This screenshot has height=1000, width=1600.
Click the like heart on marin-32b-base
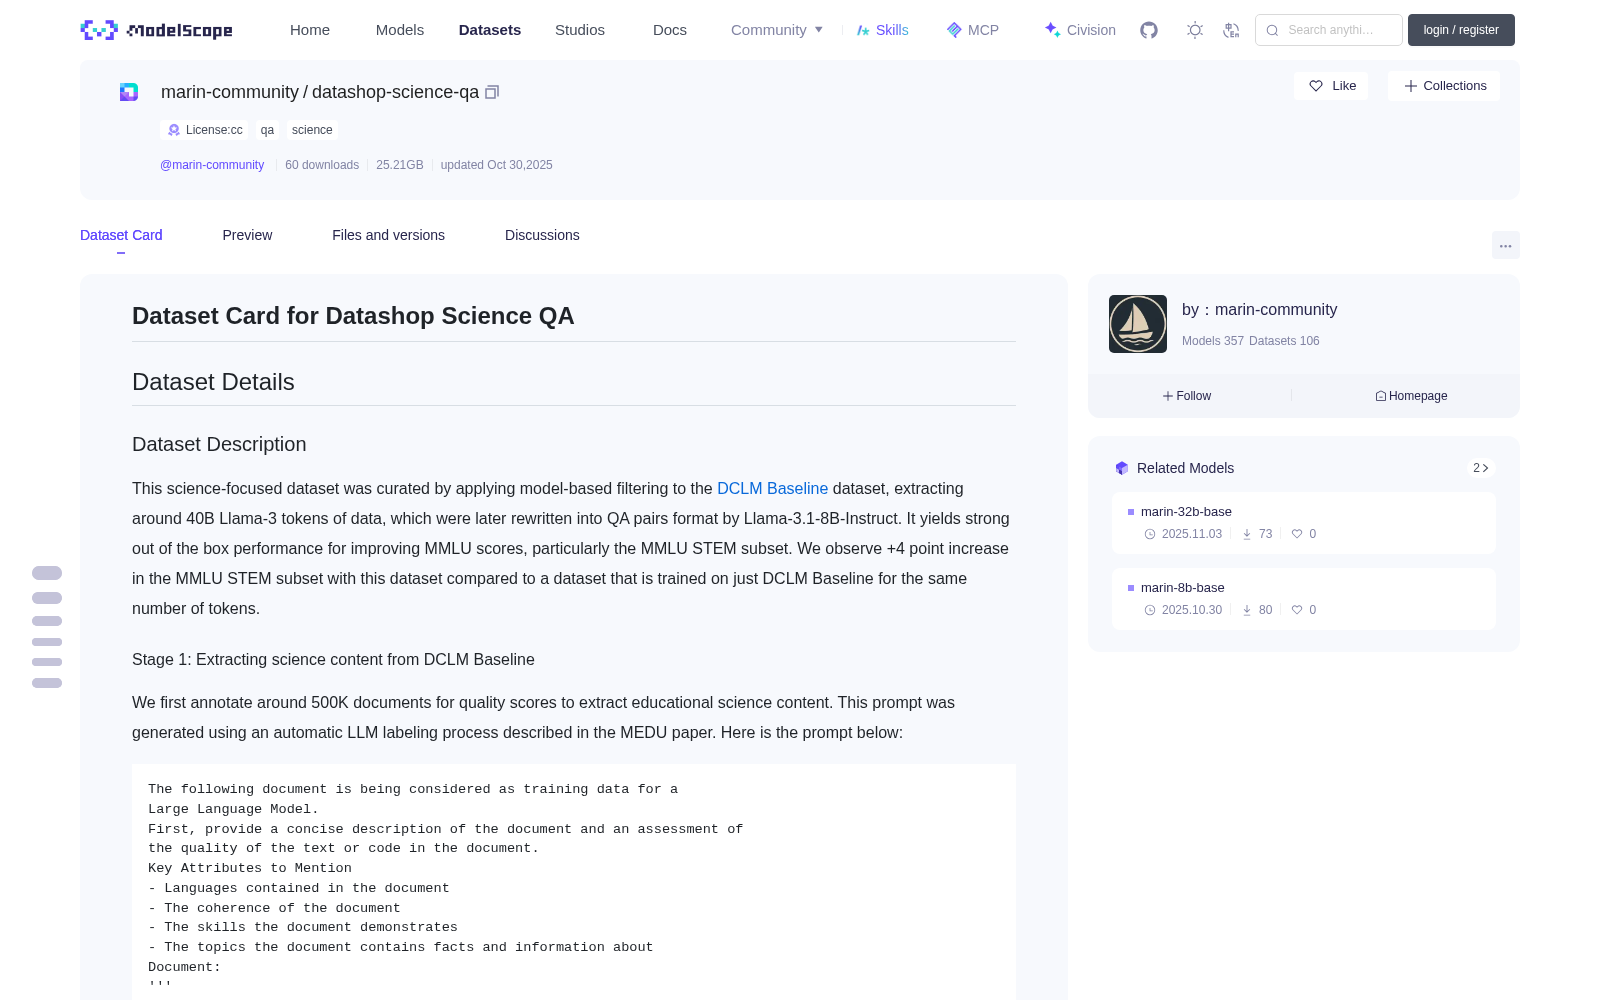coord(1297,534)
